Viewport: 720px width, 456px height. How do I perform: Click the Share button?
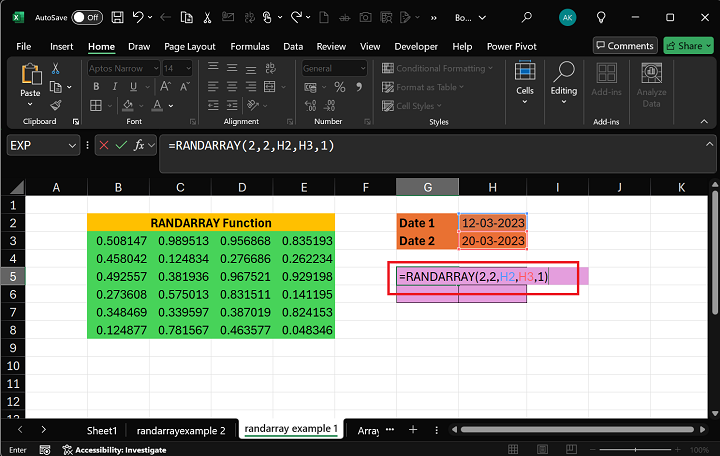tap(688, 46)
